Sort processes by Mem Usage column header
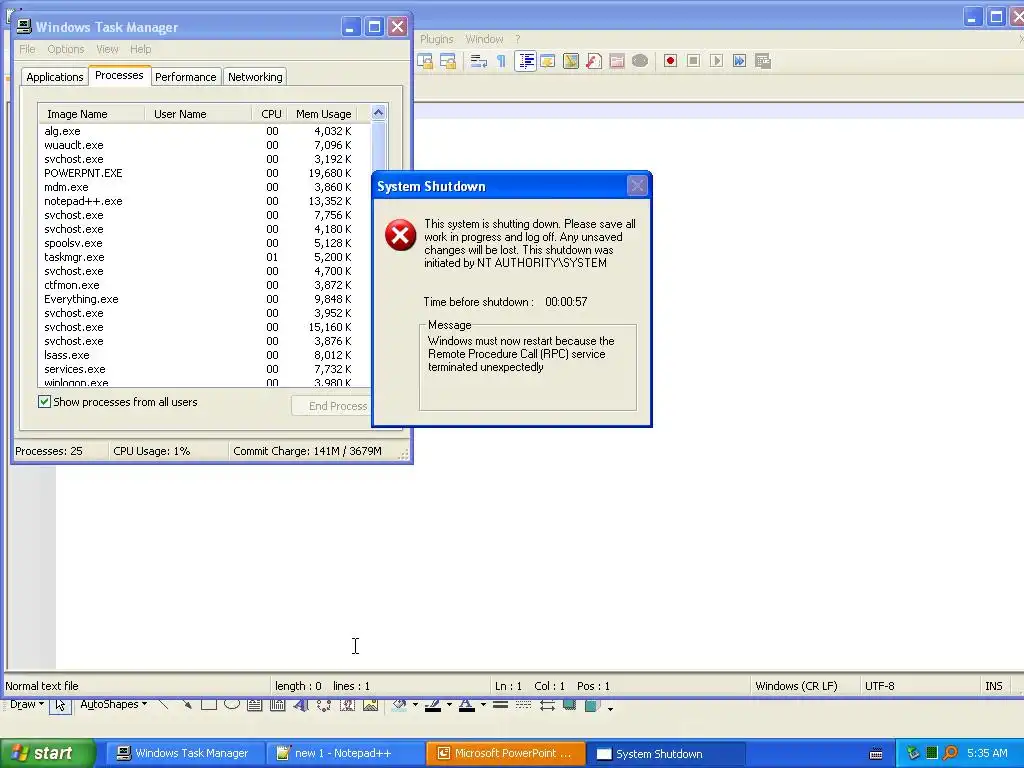The height and width of the screenshot is (768, 1024). click(323, 114)
